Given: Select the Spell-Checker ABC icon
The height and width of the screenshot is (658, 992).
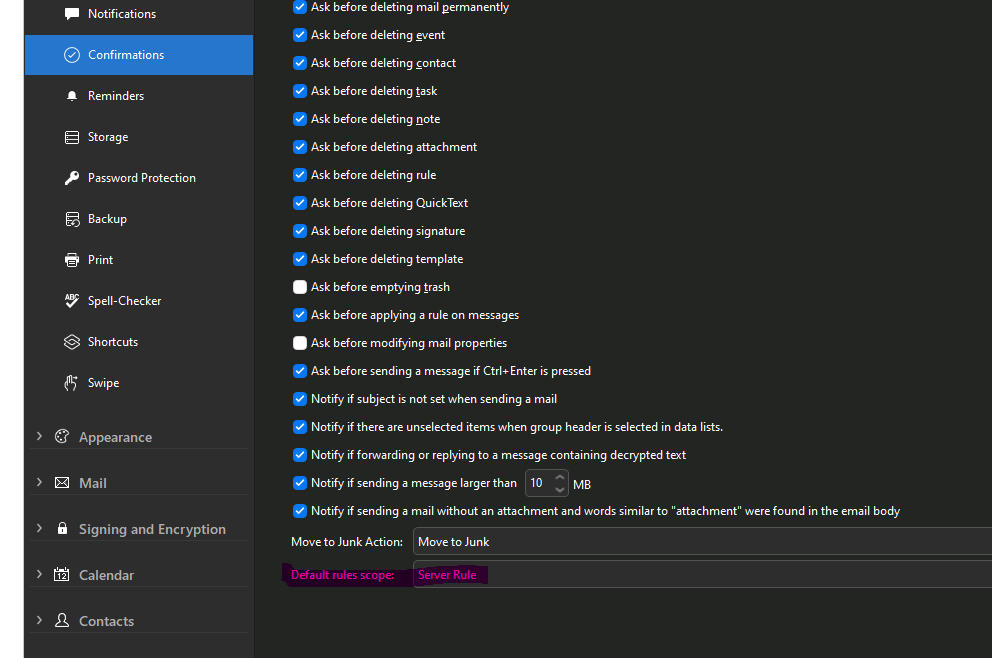Looking at the screenshot, I should [72, 301].
